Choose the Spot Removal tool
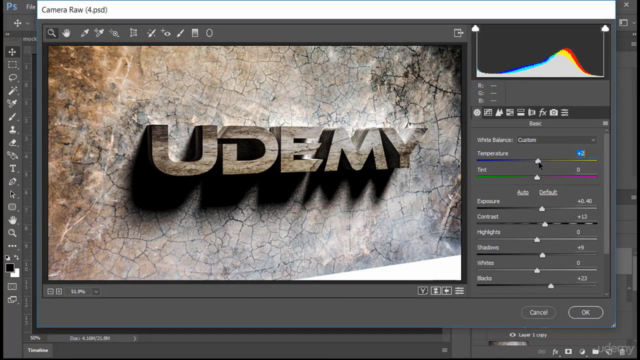 [151, 33]
